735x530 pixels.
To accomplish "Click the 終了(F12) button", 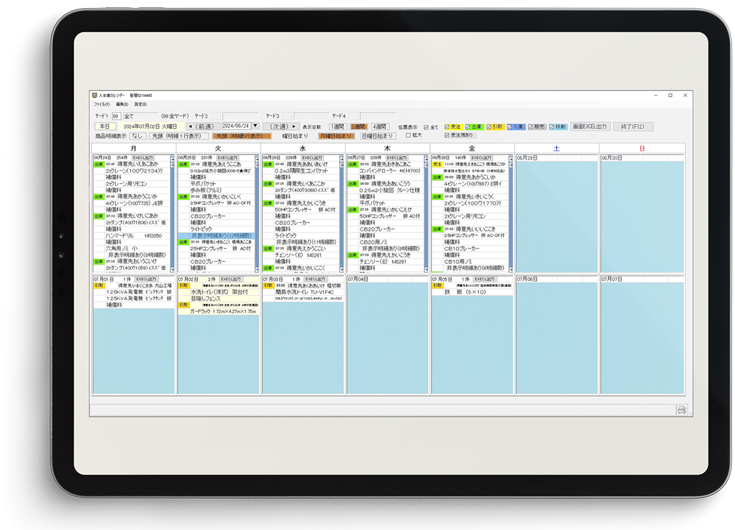I will (633, 127).
